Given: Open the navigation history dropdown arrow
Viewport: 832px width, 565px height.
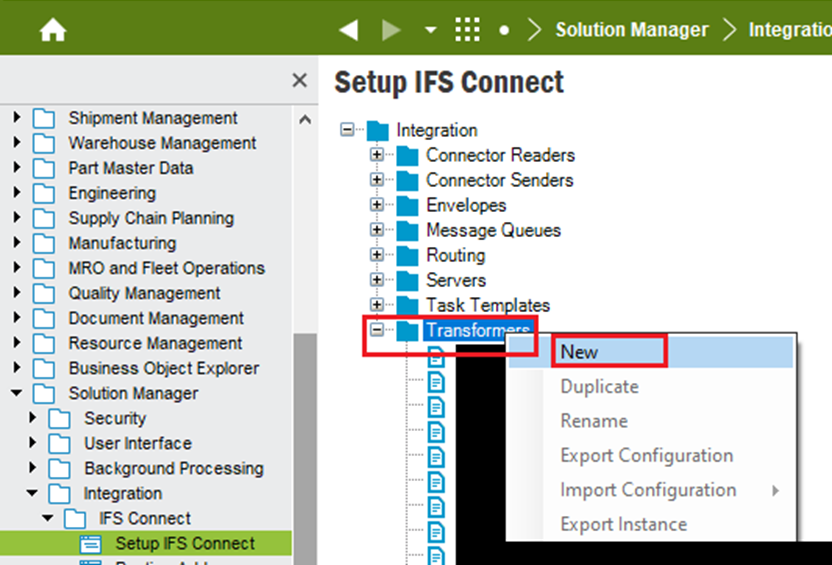Looking at the screenshot, I should [430, 30].
